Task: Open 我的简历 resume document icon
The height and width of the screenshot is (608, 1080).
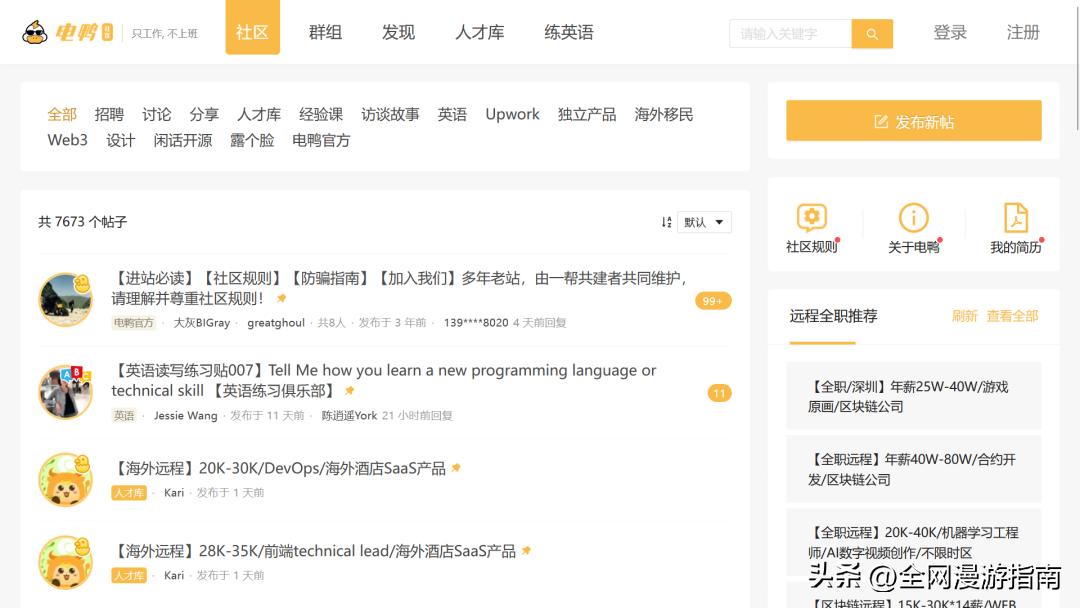Action: tap(1014, 219)
